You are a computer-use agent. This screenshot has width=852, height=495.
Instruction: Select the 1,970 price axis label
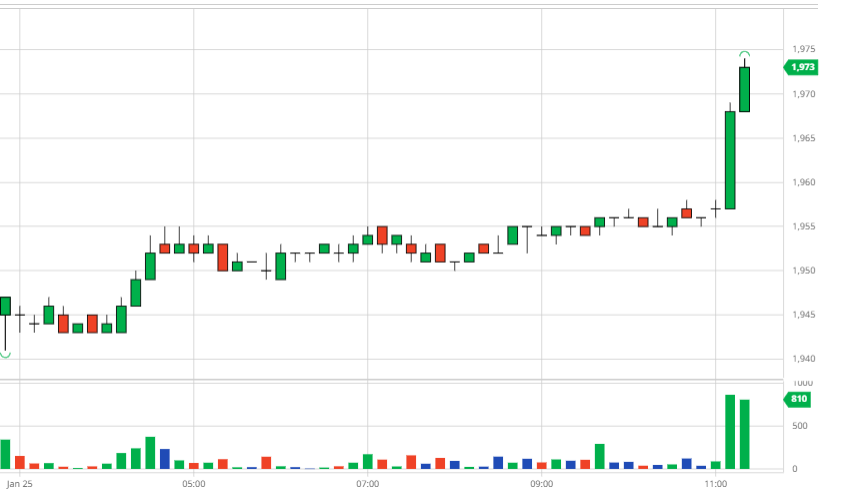[804, 94]
